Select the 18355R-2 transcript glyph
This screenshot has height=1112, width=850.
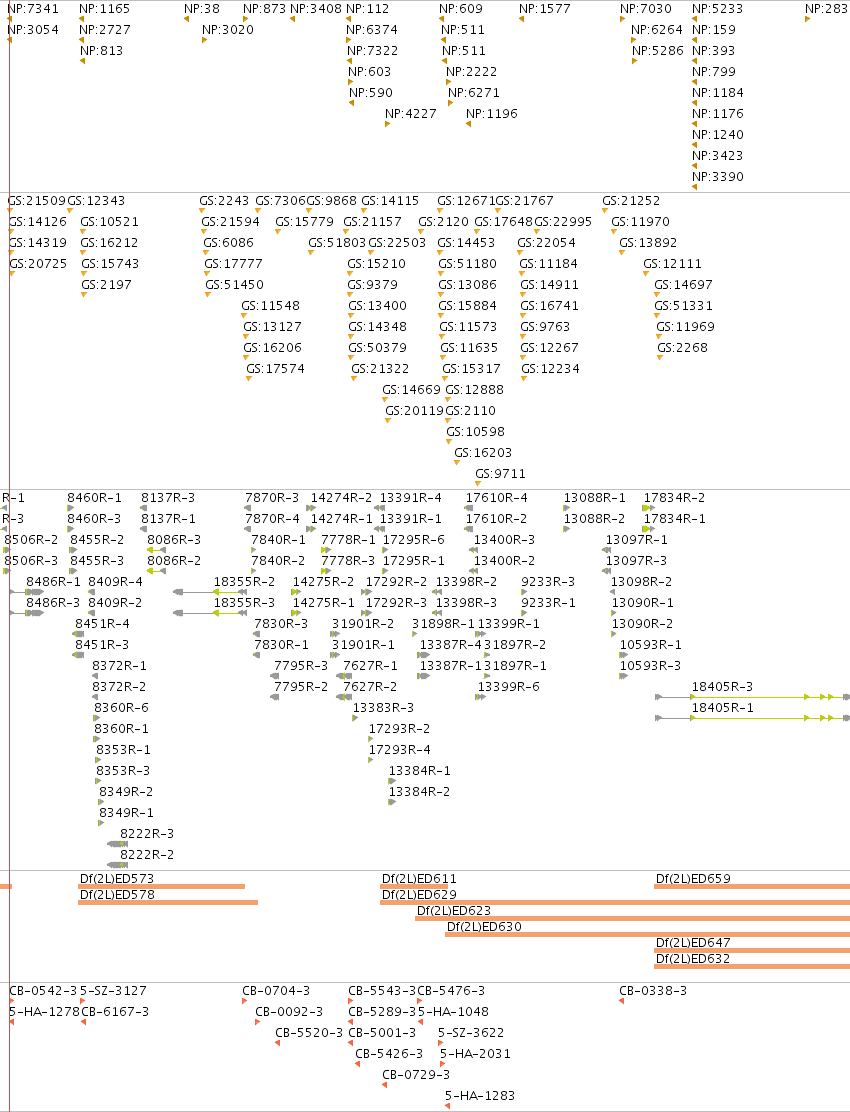pos(210,592)
